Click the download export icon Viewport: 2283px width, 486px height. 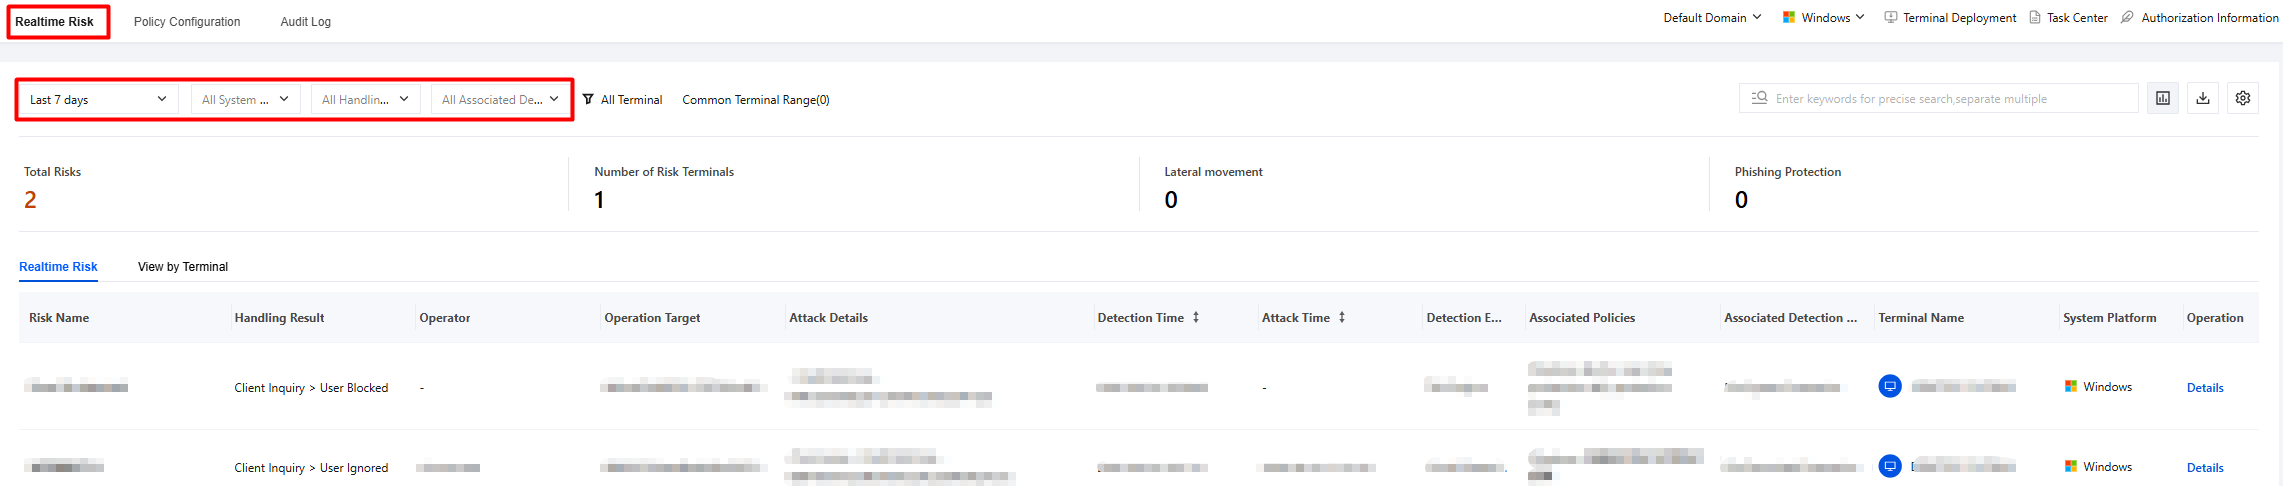point(2203,98)
